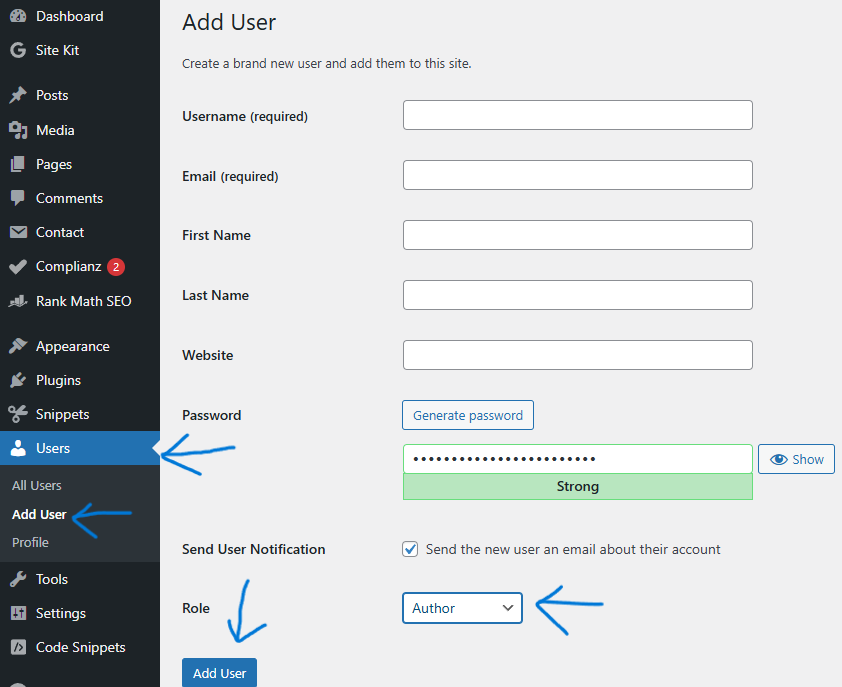Screen dimensions: 842x687
Task: Click the Media library icon
Action: point(17,130)
